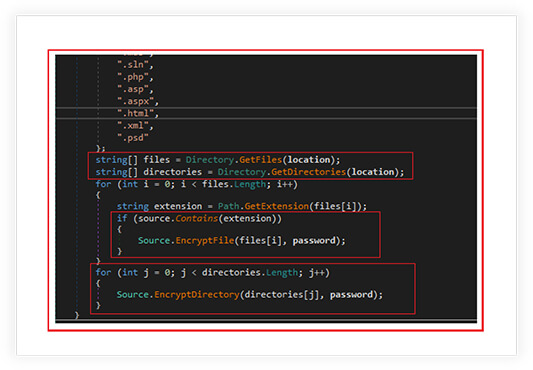The width and height of the screenshot is (533, 370).
Task: Click the Directory.GetFiles(location) line
Action: [218, 160]
